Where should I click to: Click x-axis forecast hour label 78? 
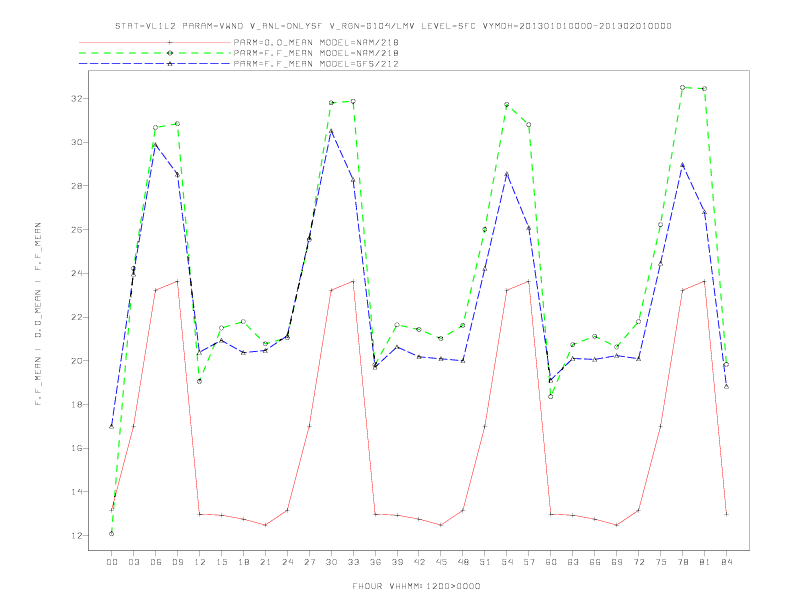pos(682,562)
